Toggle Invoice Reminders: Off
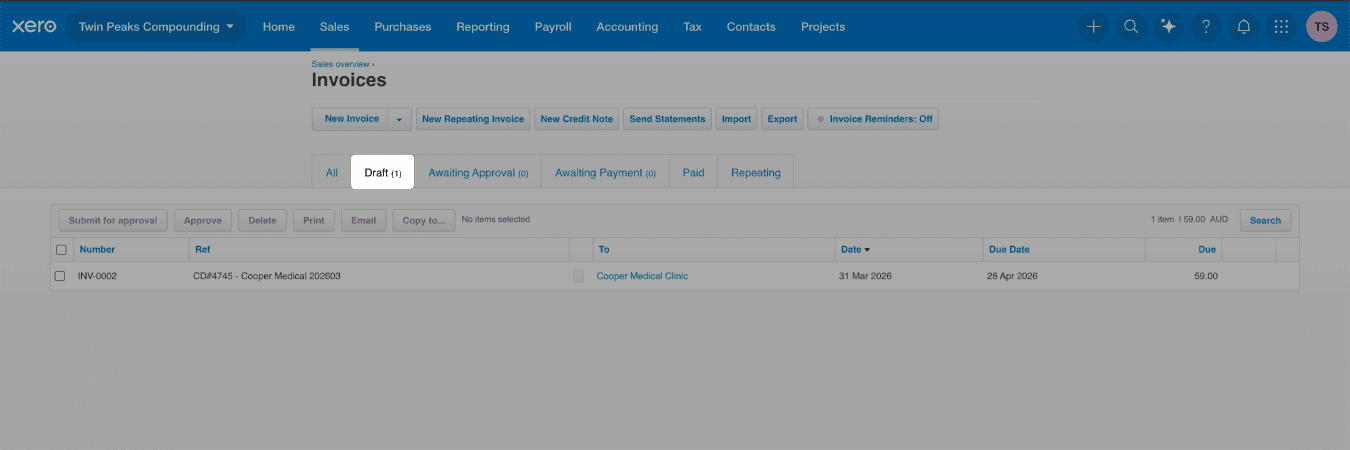 873,119
